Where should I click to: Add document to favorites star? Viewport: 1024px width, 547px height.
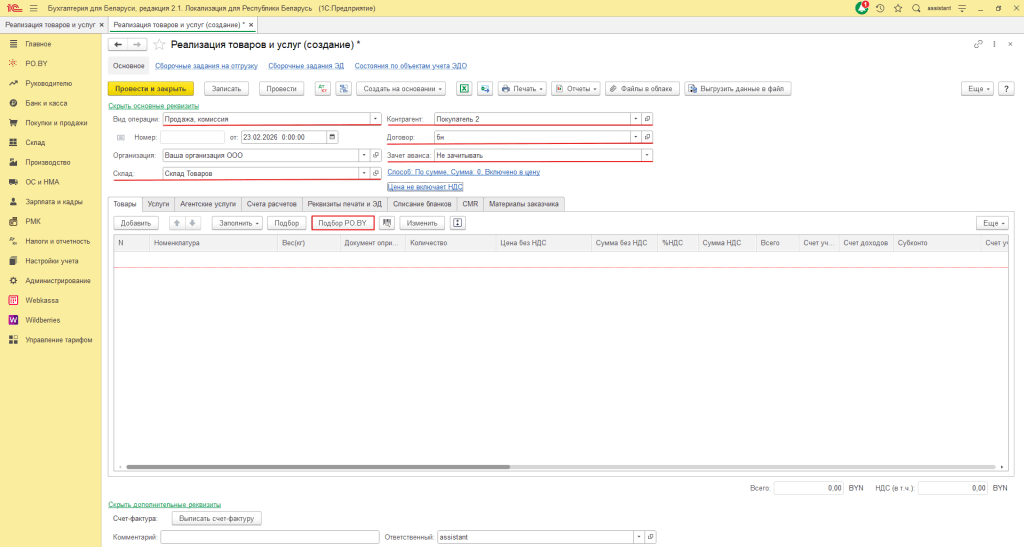[x=159, y=45]
